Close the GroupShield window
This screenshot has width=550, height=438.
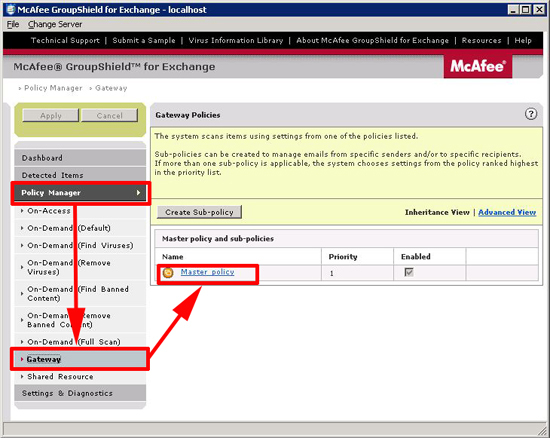(539, 9)
